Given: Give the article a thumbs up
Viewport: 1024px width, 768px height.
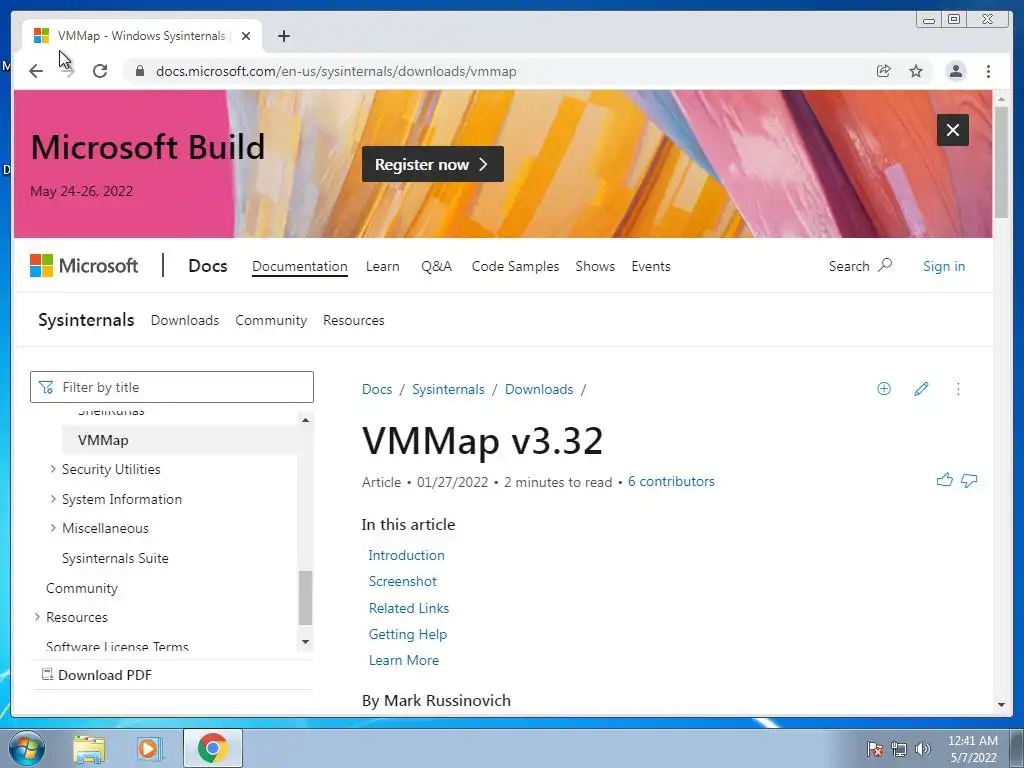Looking at the screenshot, I should 944,481.
